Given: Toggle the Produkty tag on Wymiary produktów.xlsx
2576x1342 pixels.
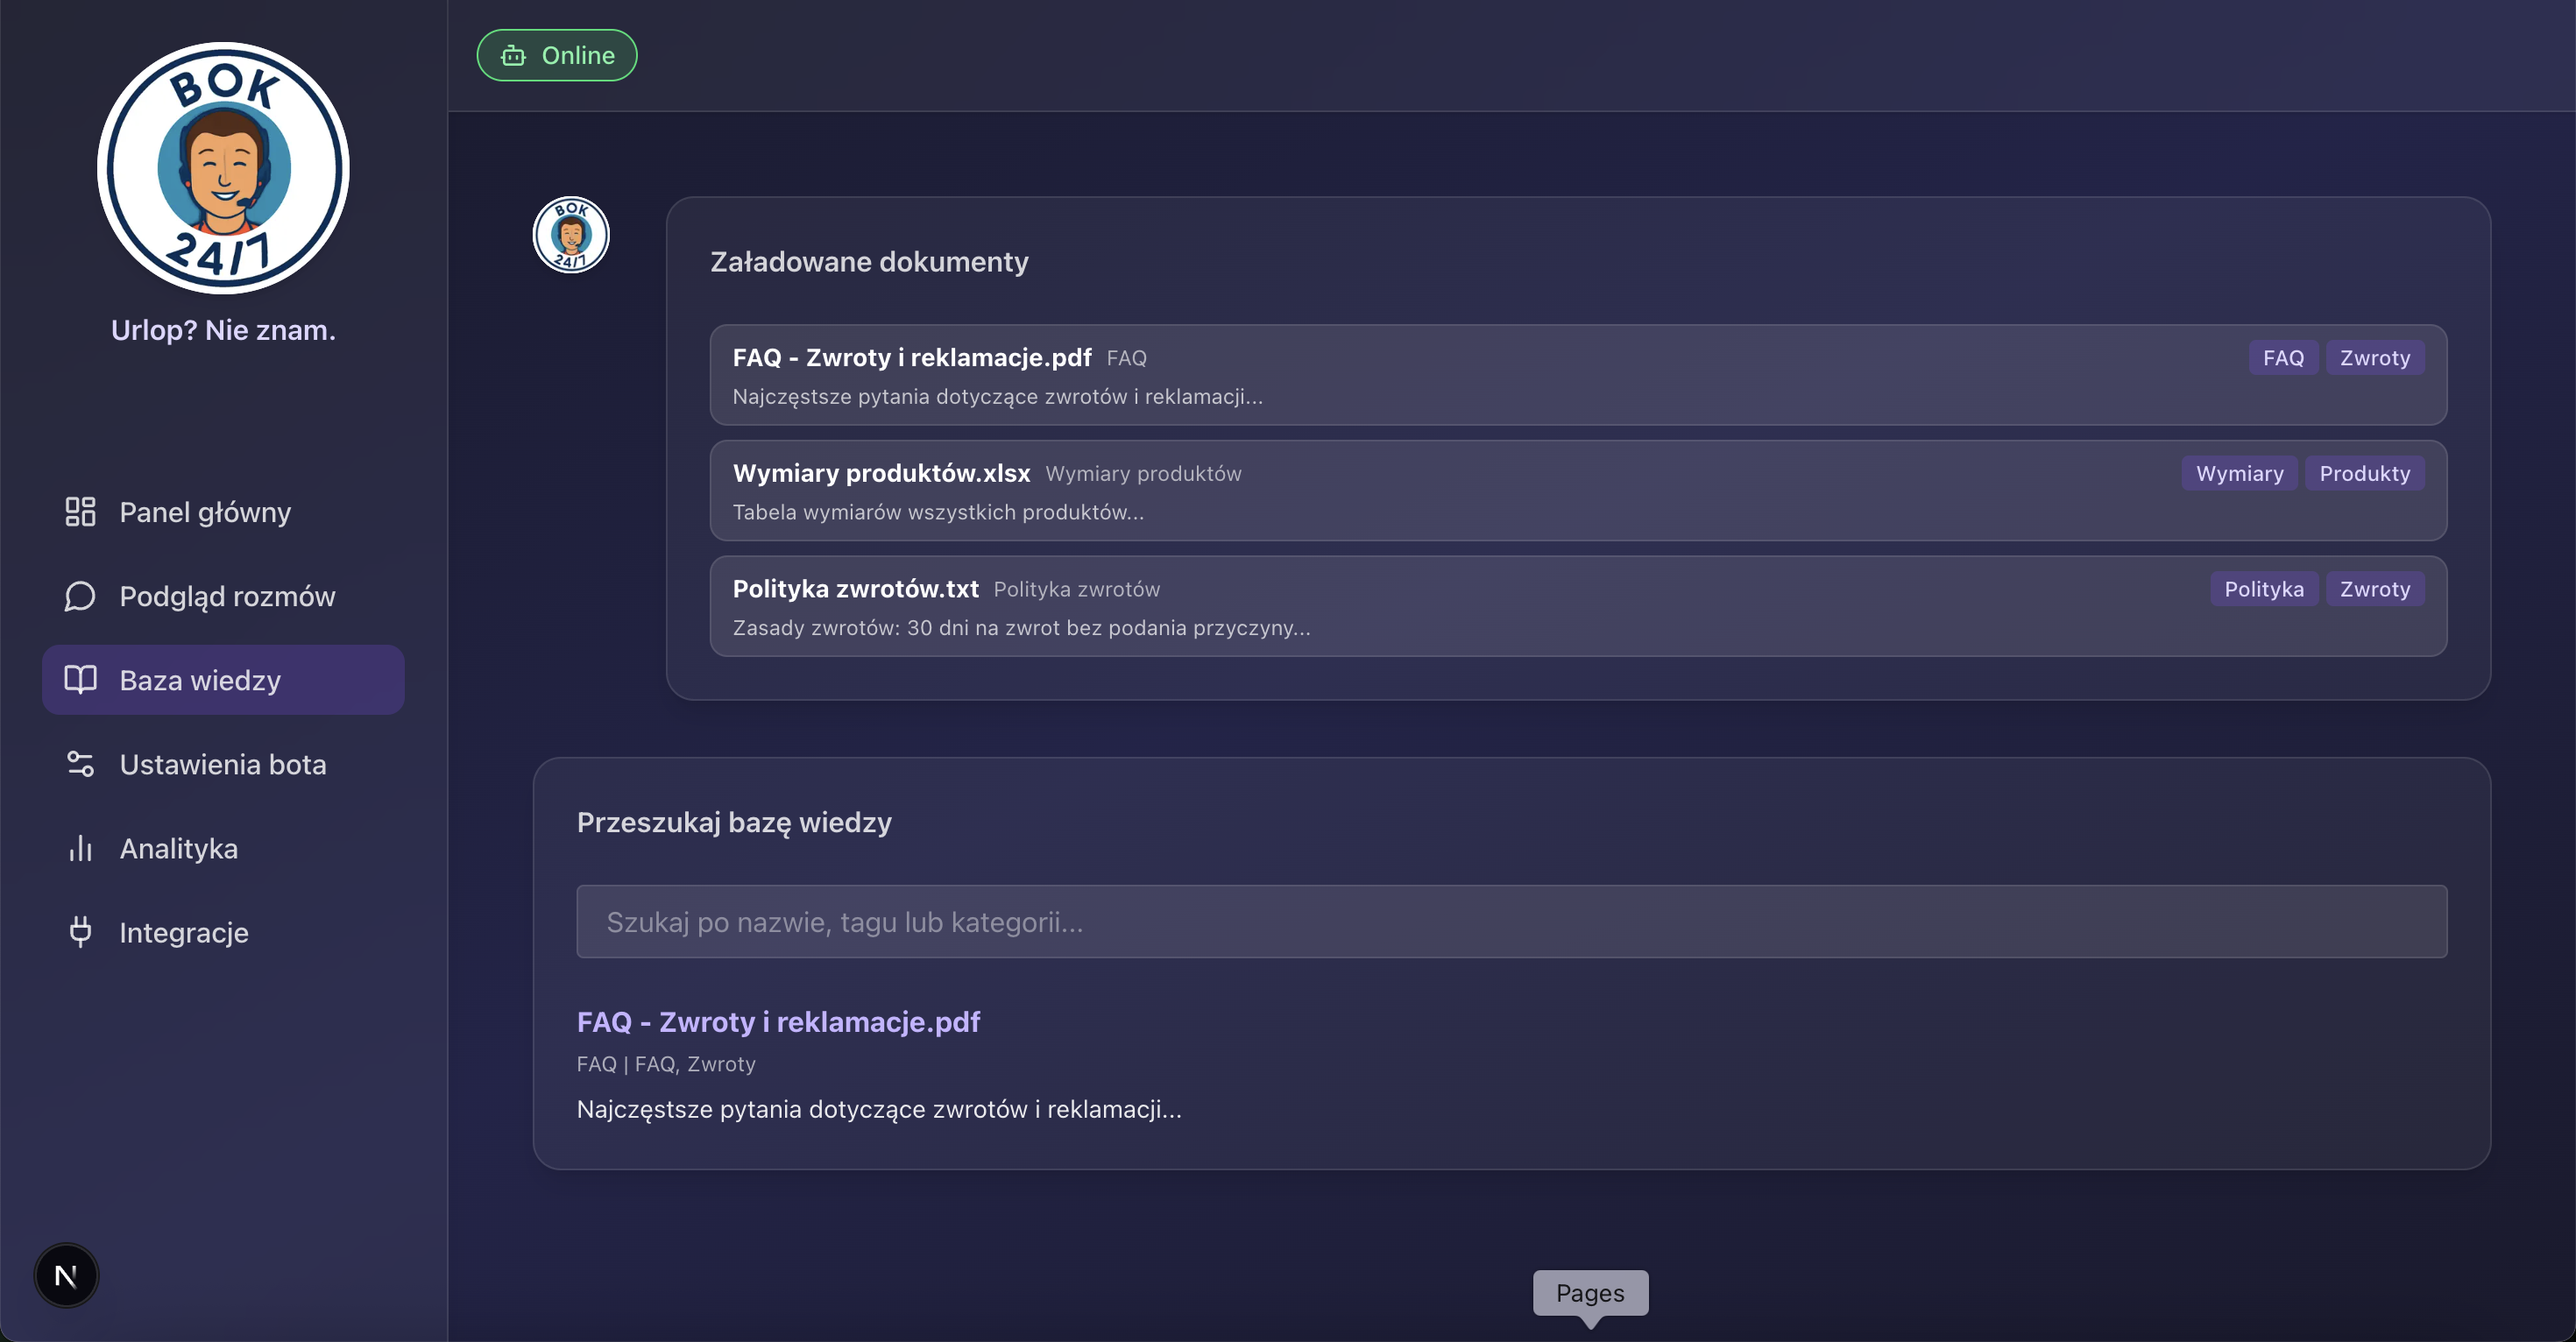Looking at the screenshot, I should point(2364,473).
